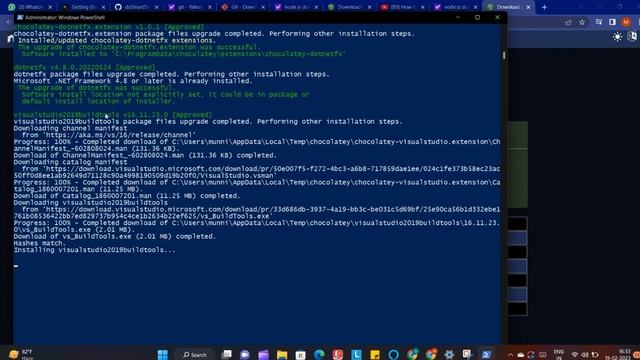640x360 pixels.
Task: Click the volume speaker tray icon
Action: coord(585,355)
